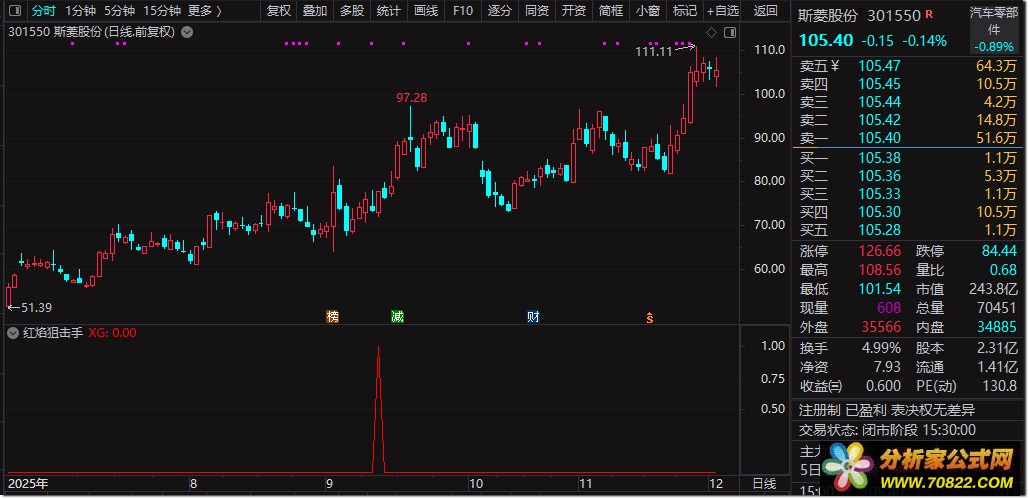
Task: Open the 财 event marker on chart
Action: 533,316
